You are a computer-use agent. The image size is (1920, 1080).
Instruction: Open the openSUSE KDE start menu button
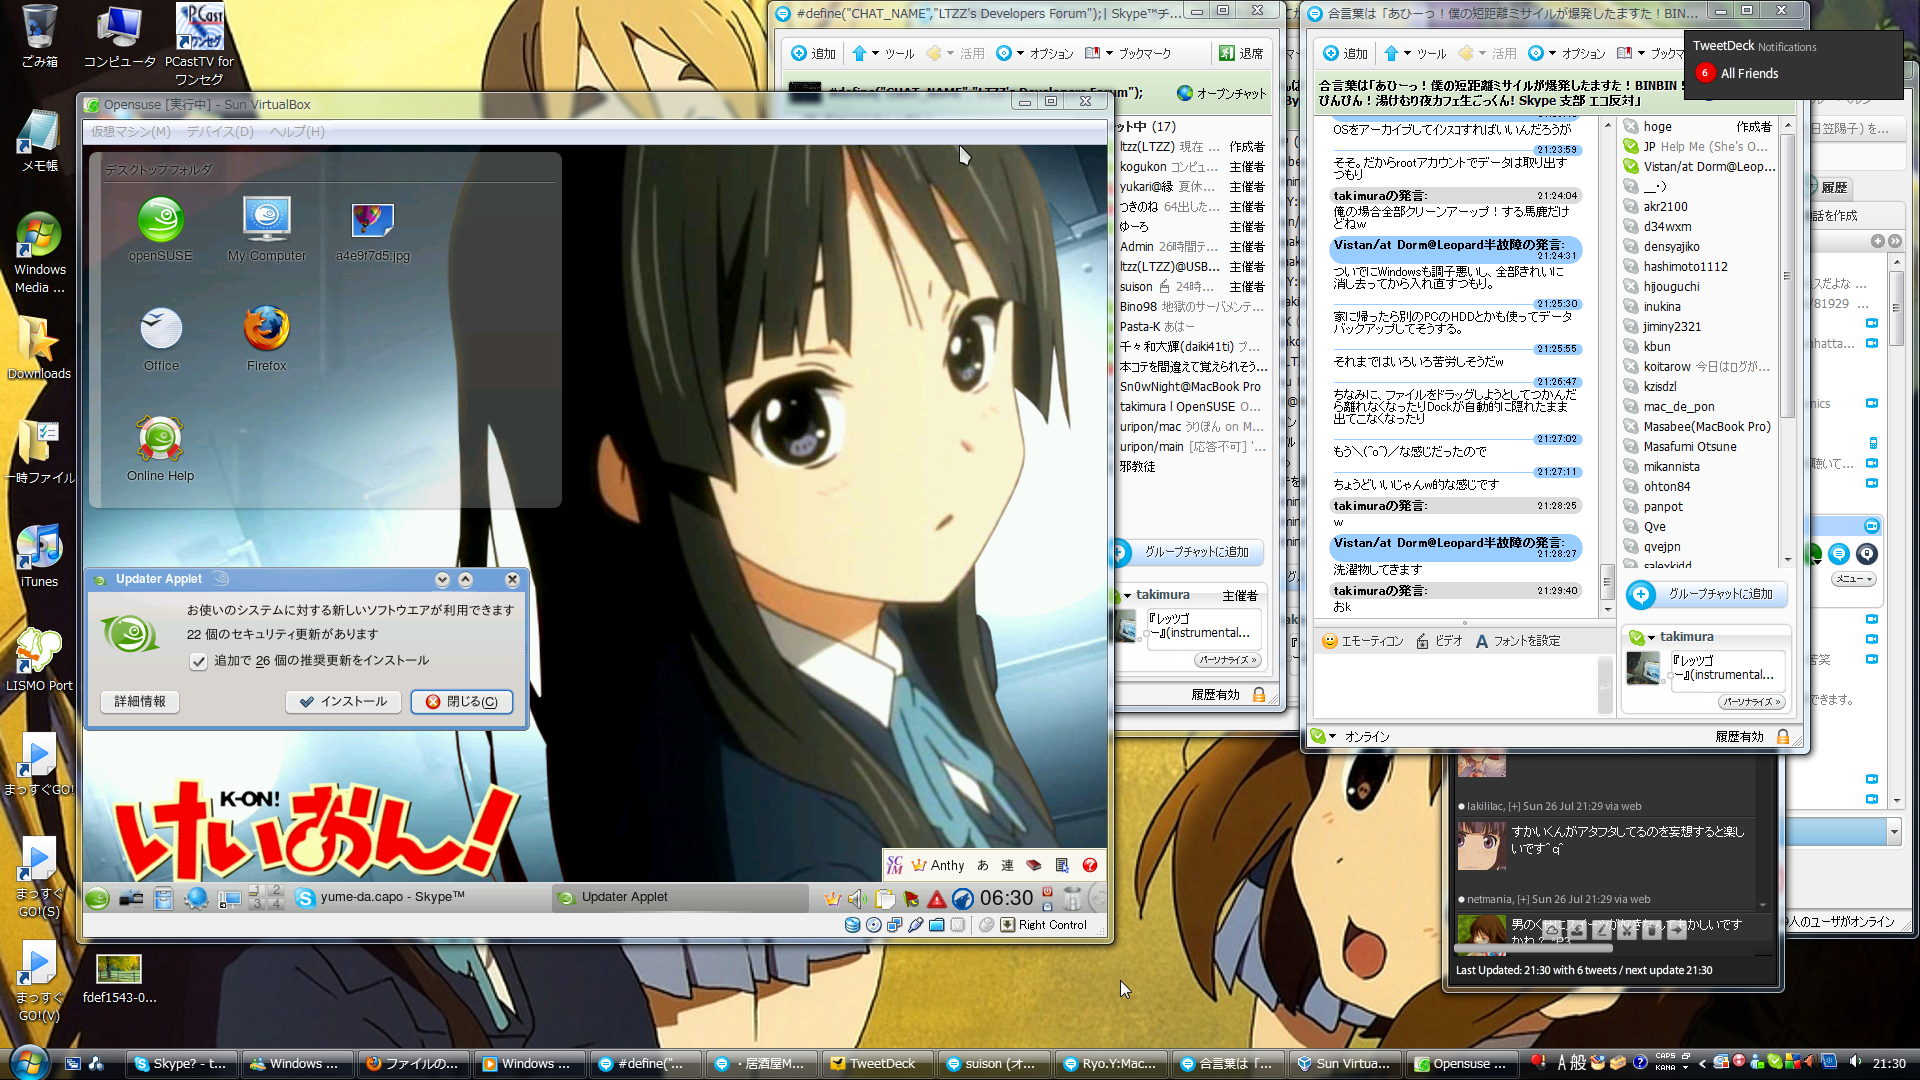tap(97, 898)
